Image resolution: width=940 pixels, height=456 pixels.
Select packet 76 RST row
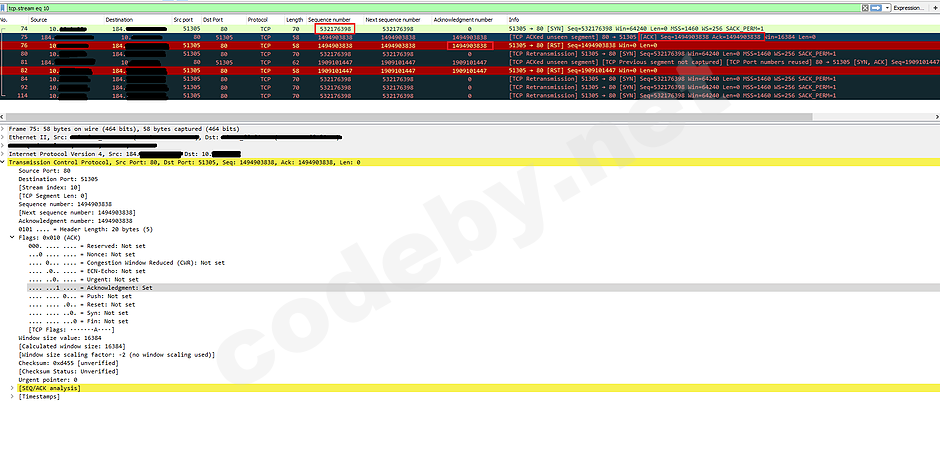coord(470,46)
